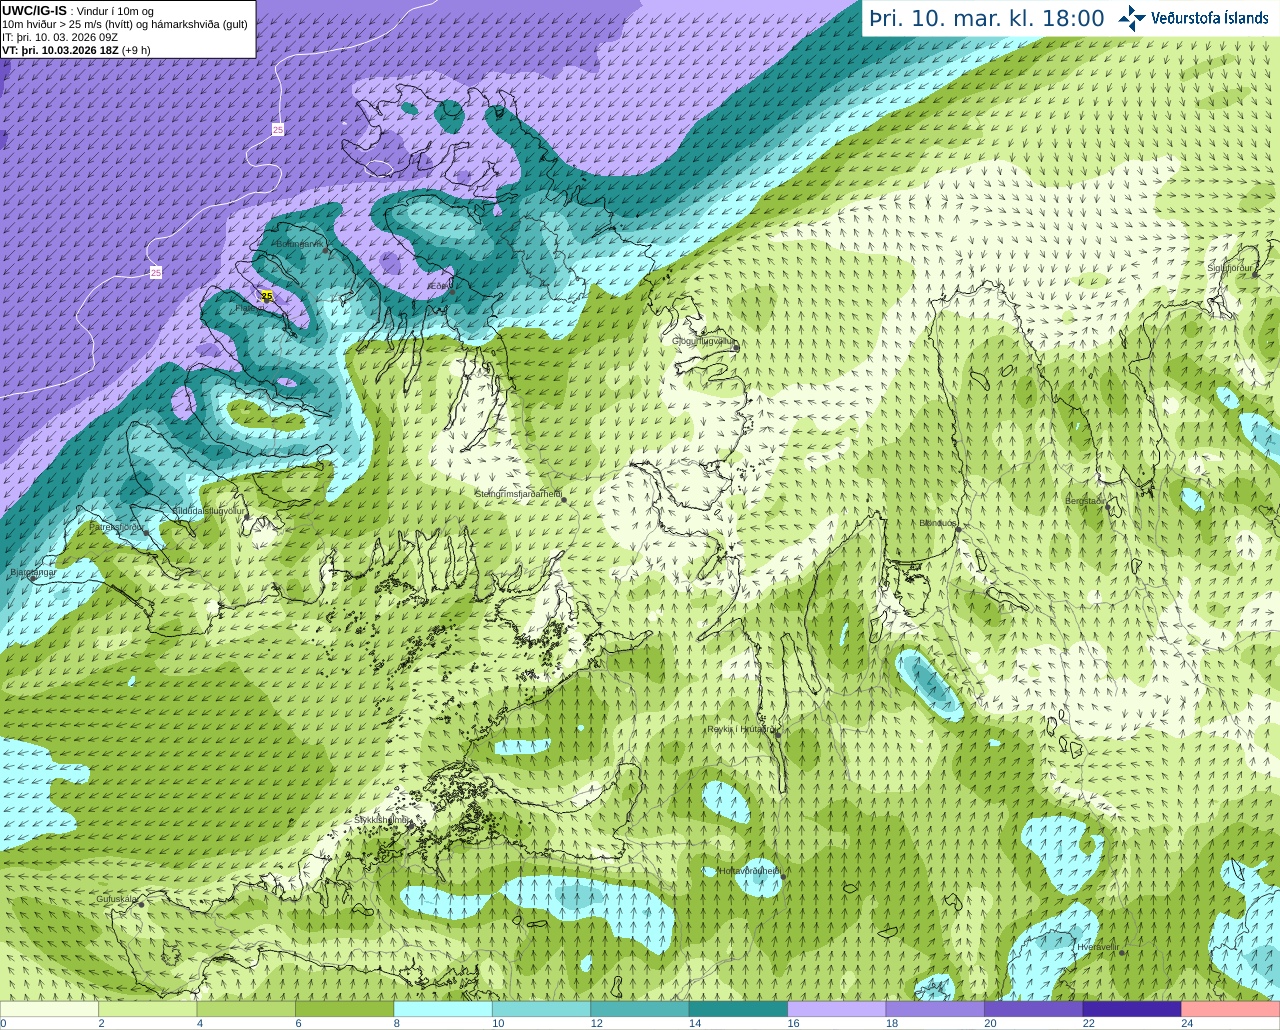Pick the 20–22 m/s violet legend swatch

pyautogui.click(x=1034, y=1009)
